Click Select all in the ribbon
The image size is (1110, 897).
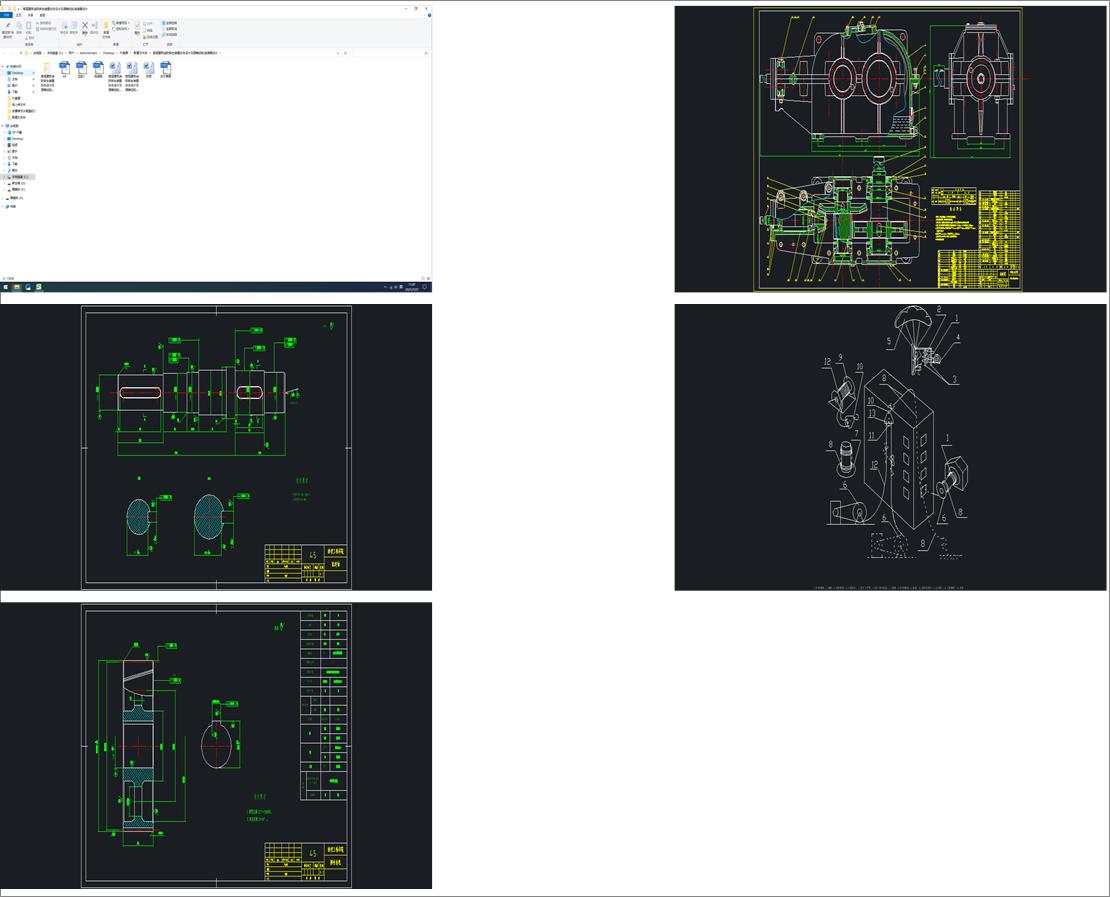169,23
